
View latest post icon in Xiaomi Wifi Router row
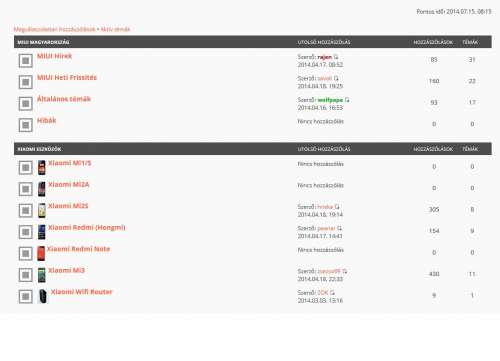(x=332, y=293)
